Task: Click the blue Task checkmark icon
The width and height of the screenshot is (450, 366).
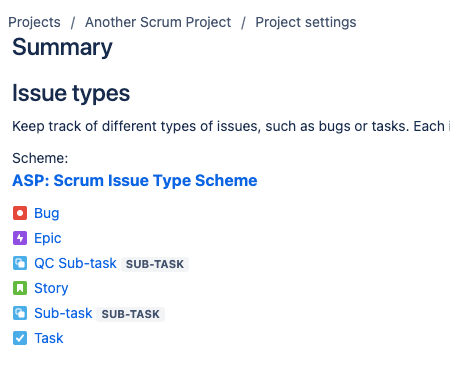Action: coord(20,338)
